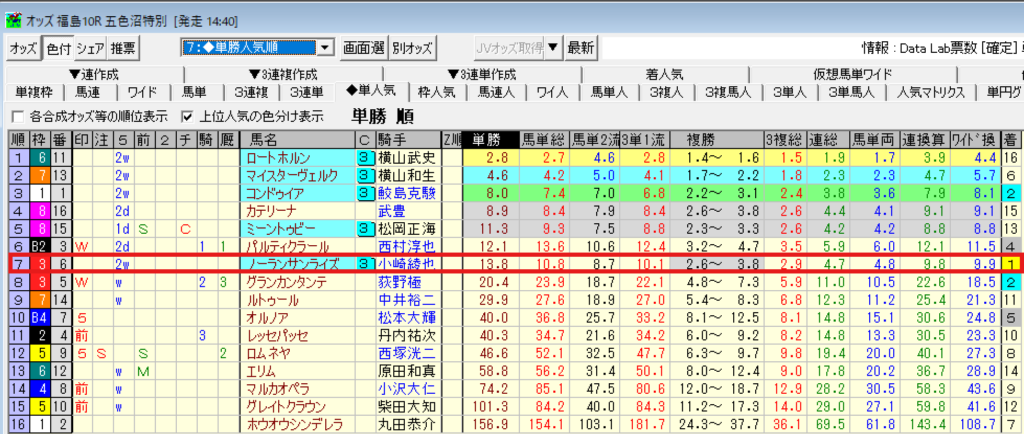Click the 馬単総 column header

(545, 139)
